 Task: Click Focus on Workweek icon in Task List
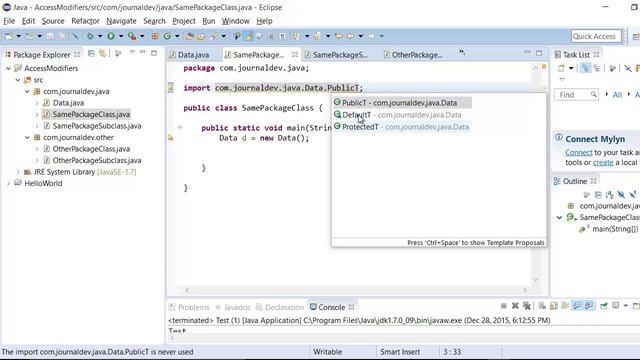[x=612, y=68]
